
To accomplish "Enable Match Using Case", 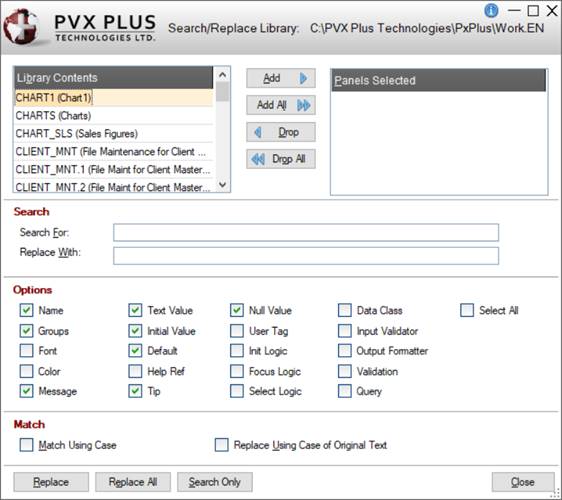I will 27,445.
